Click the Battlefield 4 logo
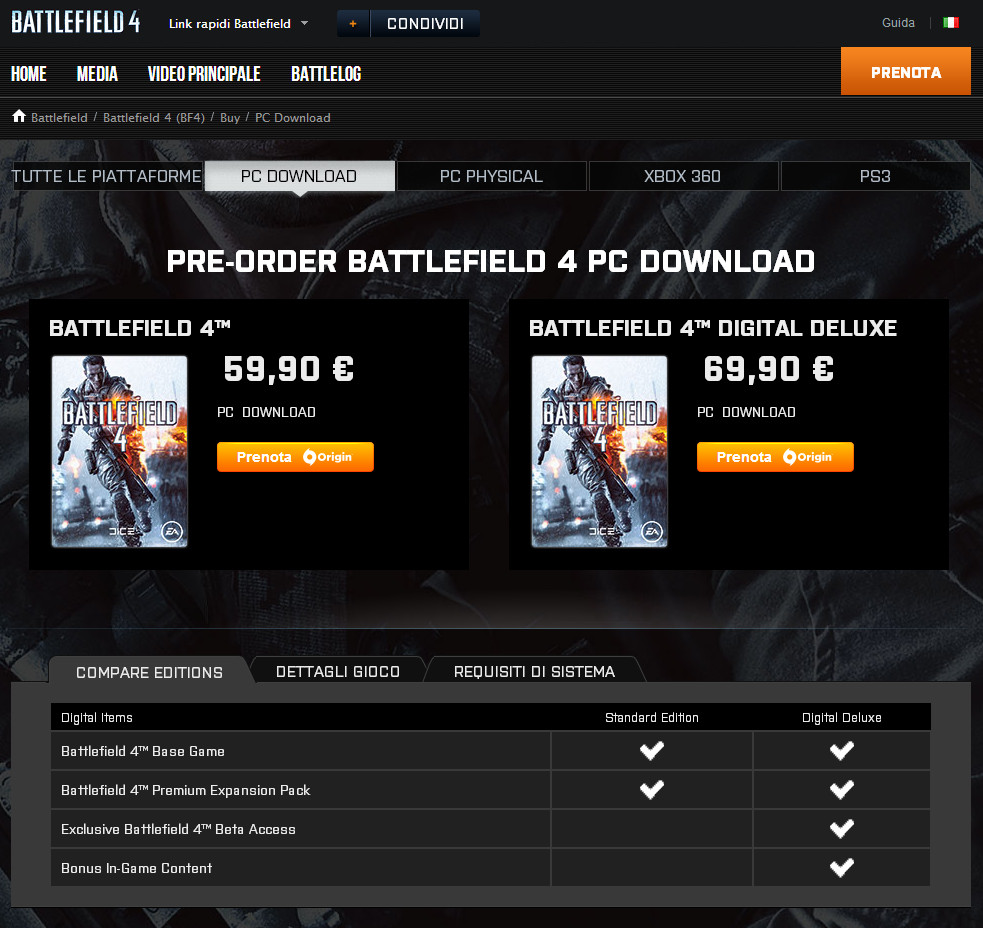 tap(75, 23)
